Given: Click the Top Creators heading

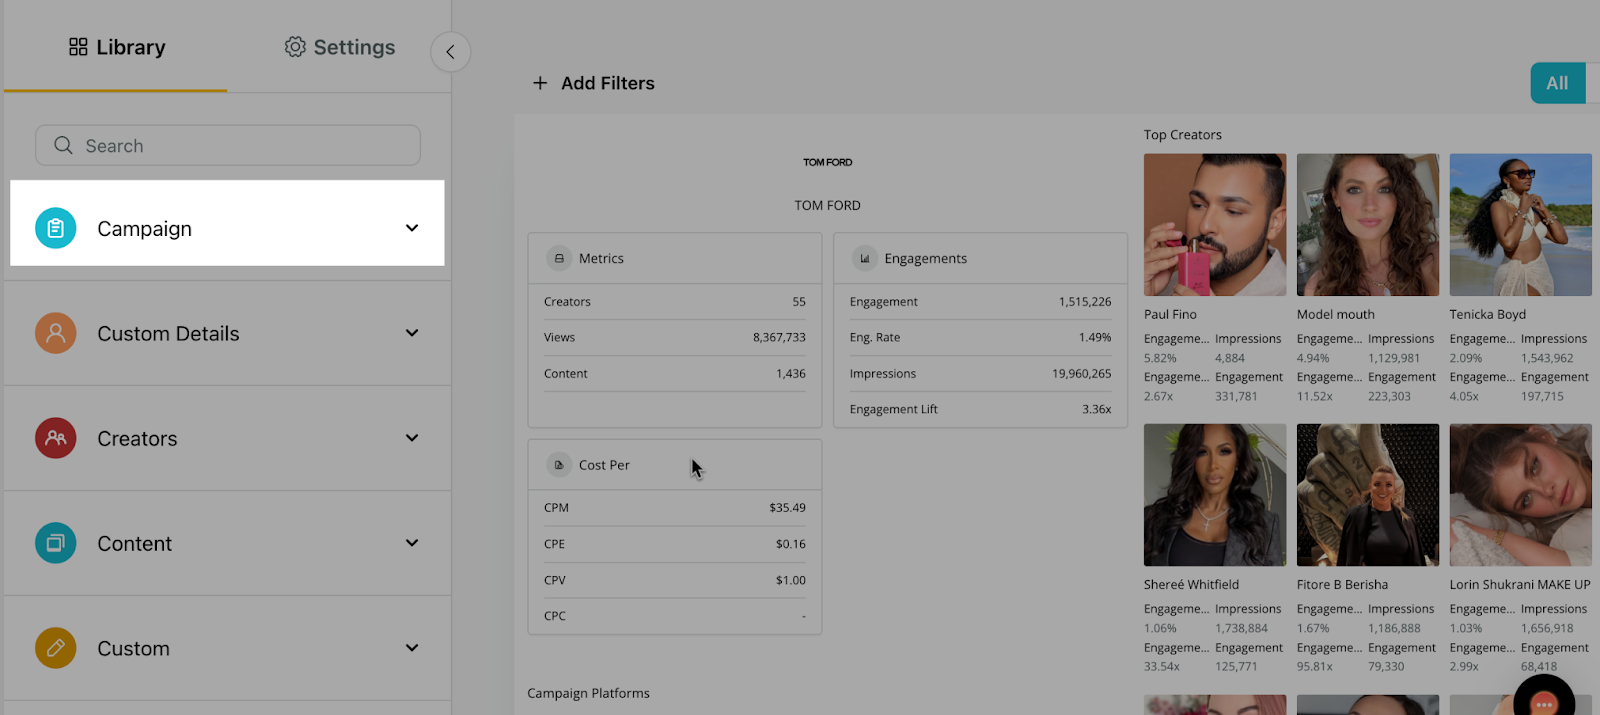Looking at the screenshot, I should [x=1183, y=134].
